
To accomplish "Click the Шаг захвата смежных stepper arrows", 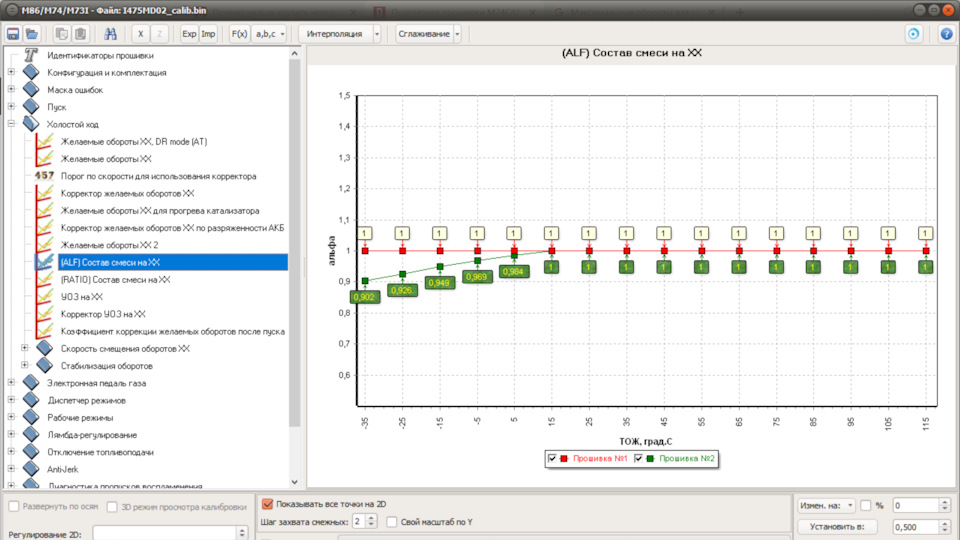I will coord(371,521).
